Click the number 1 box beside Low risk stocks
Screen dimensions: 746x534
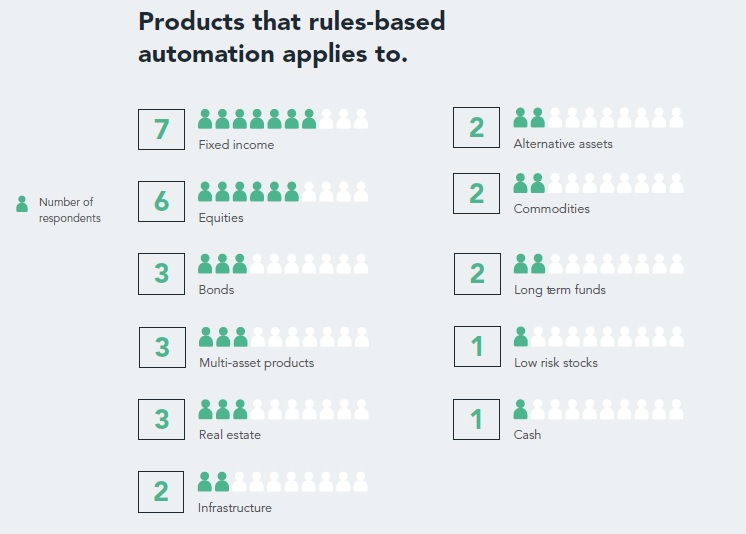(476, 346)
